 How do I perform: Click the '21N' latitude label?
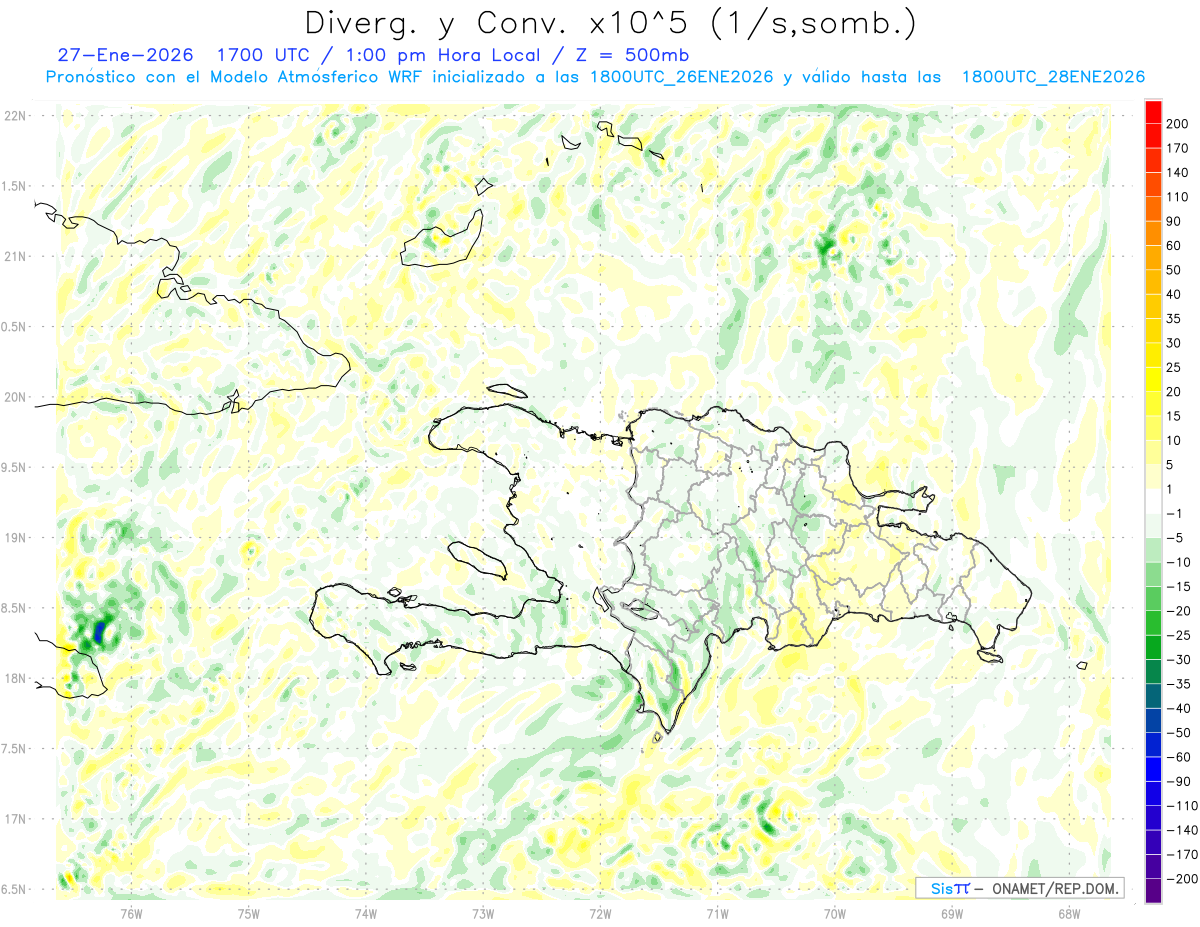[x=15, y=256]
